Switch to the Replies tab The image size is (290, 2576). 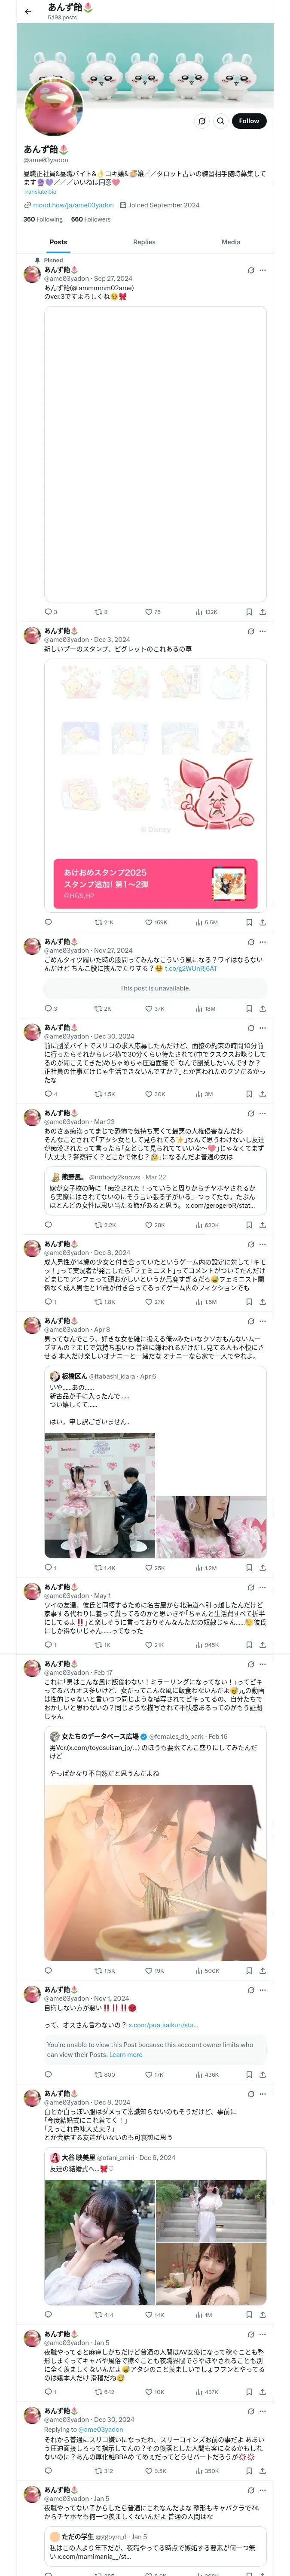[x=144, y=242]
